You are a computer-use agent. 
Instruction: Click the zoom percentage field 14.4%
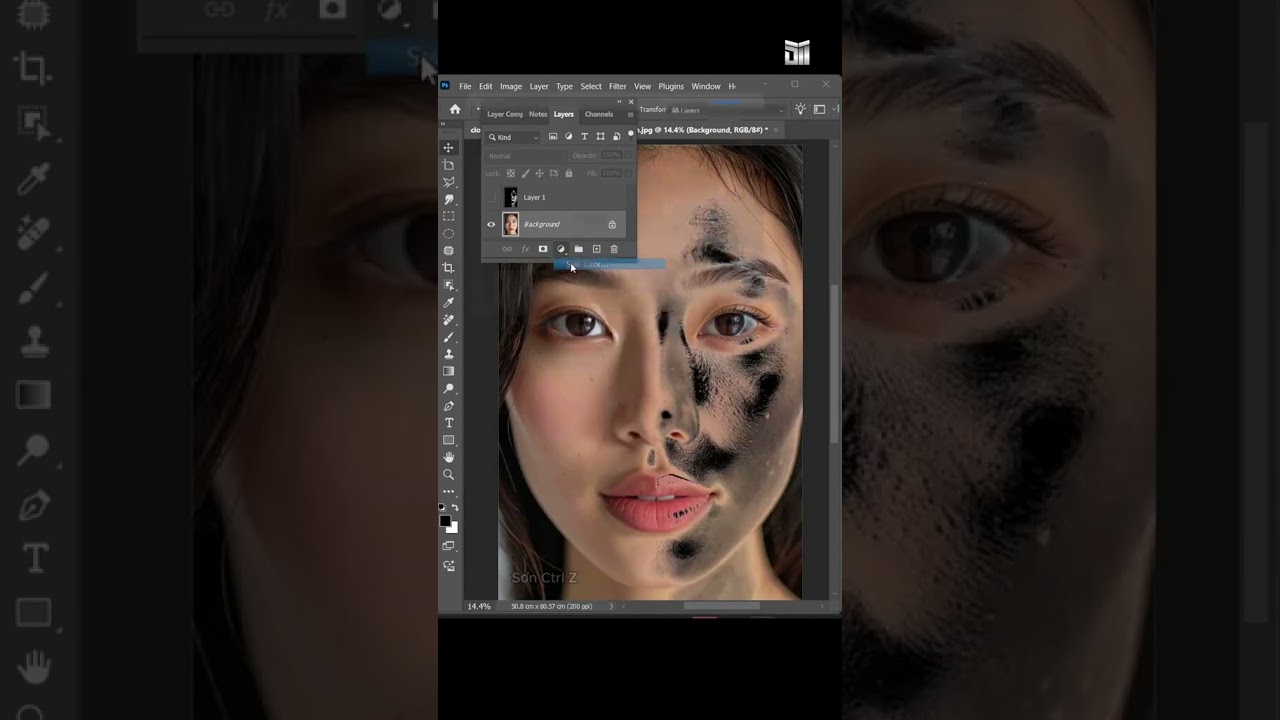point(479,606)
